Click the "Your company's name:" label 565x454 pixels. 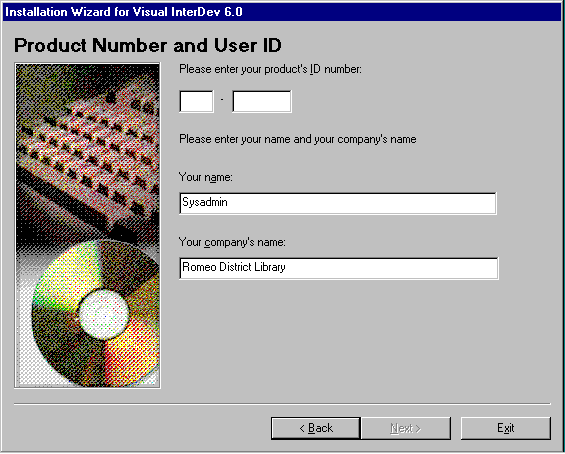point(232,242)
